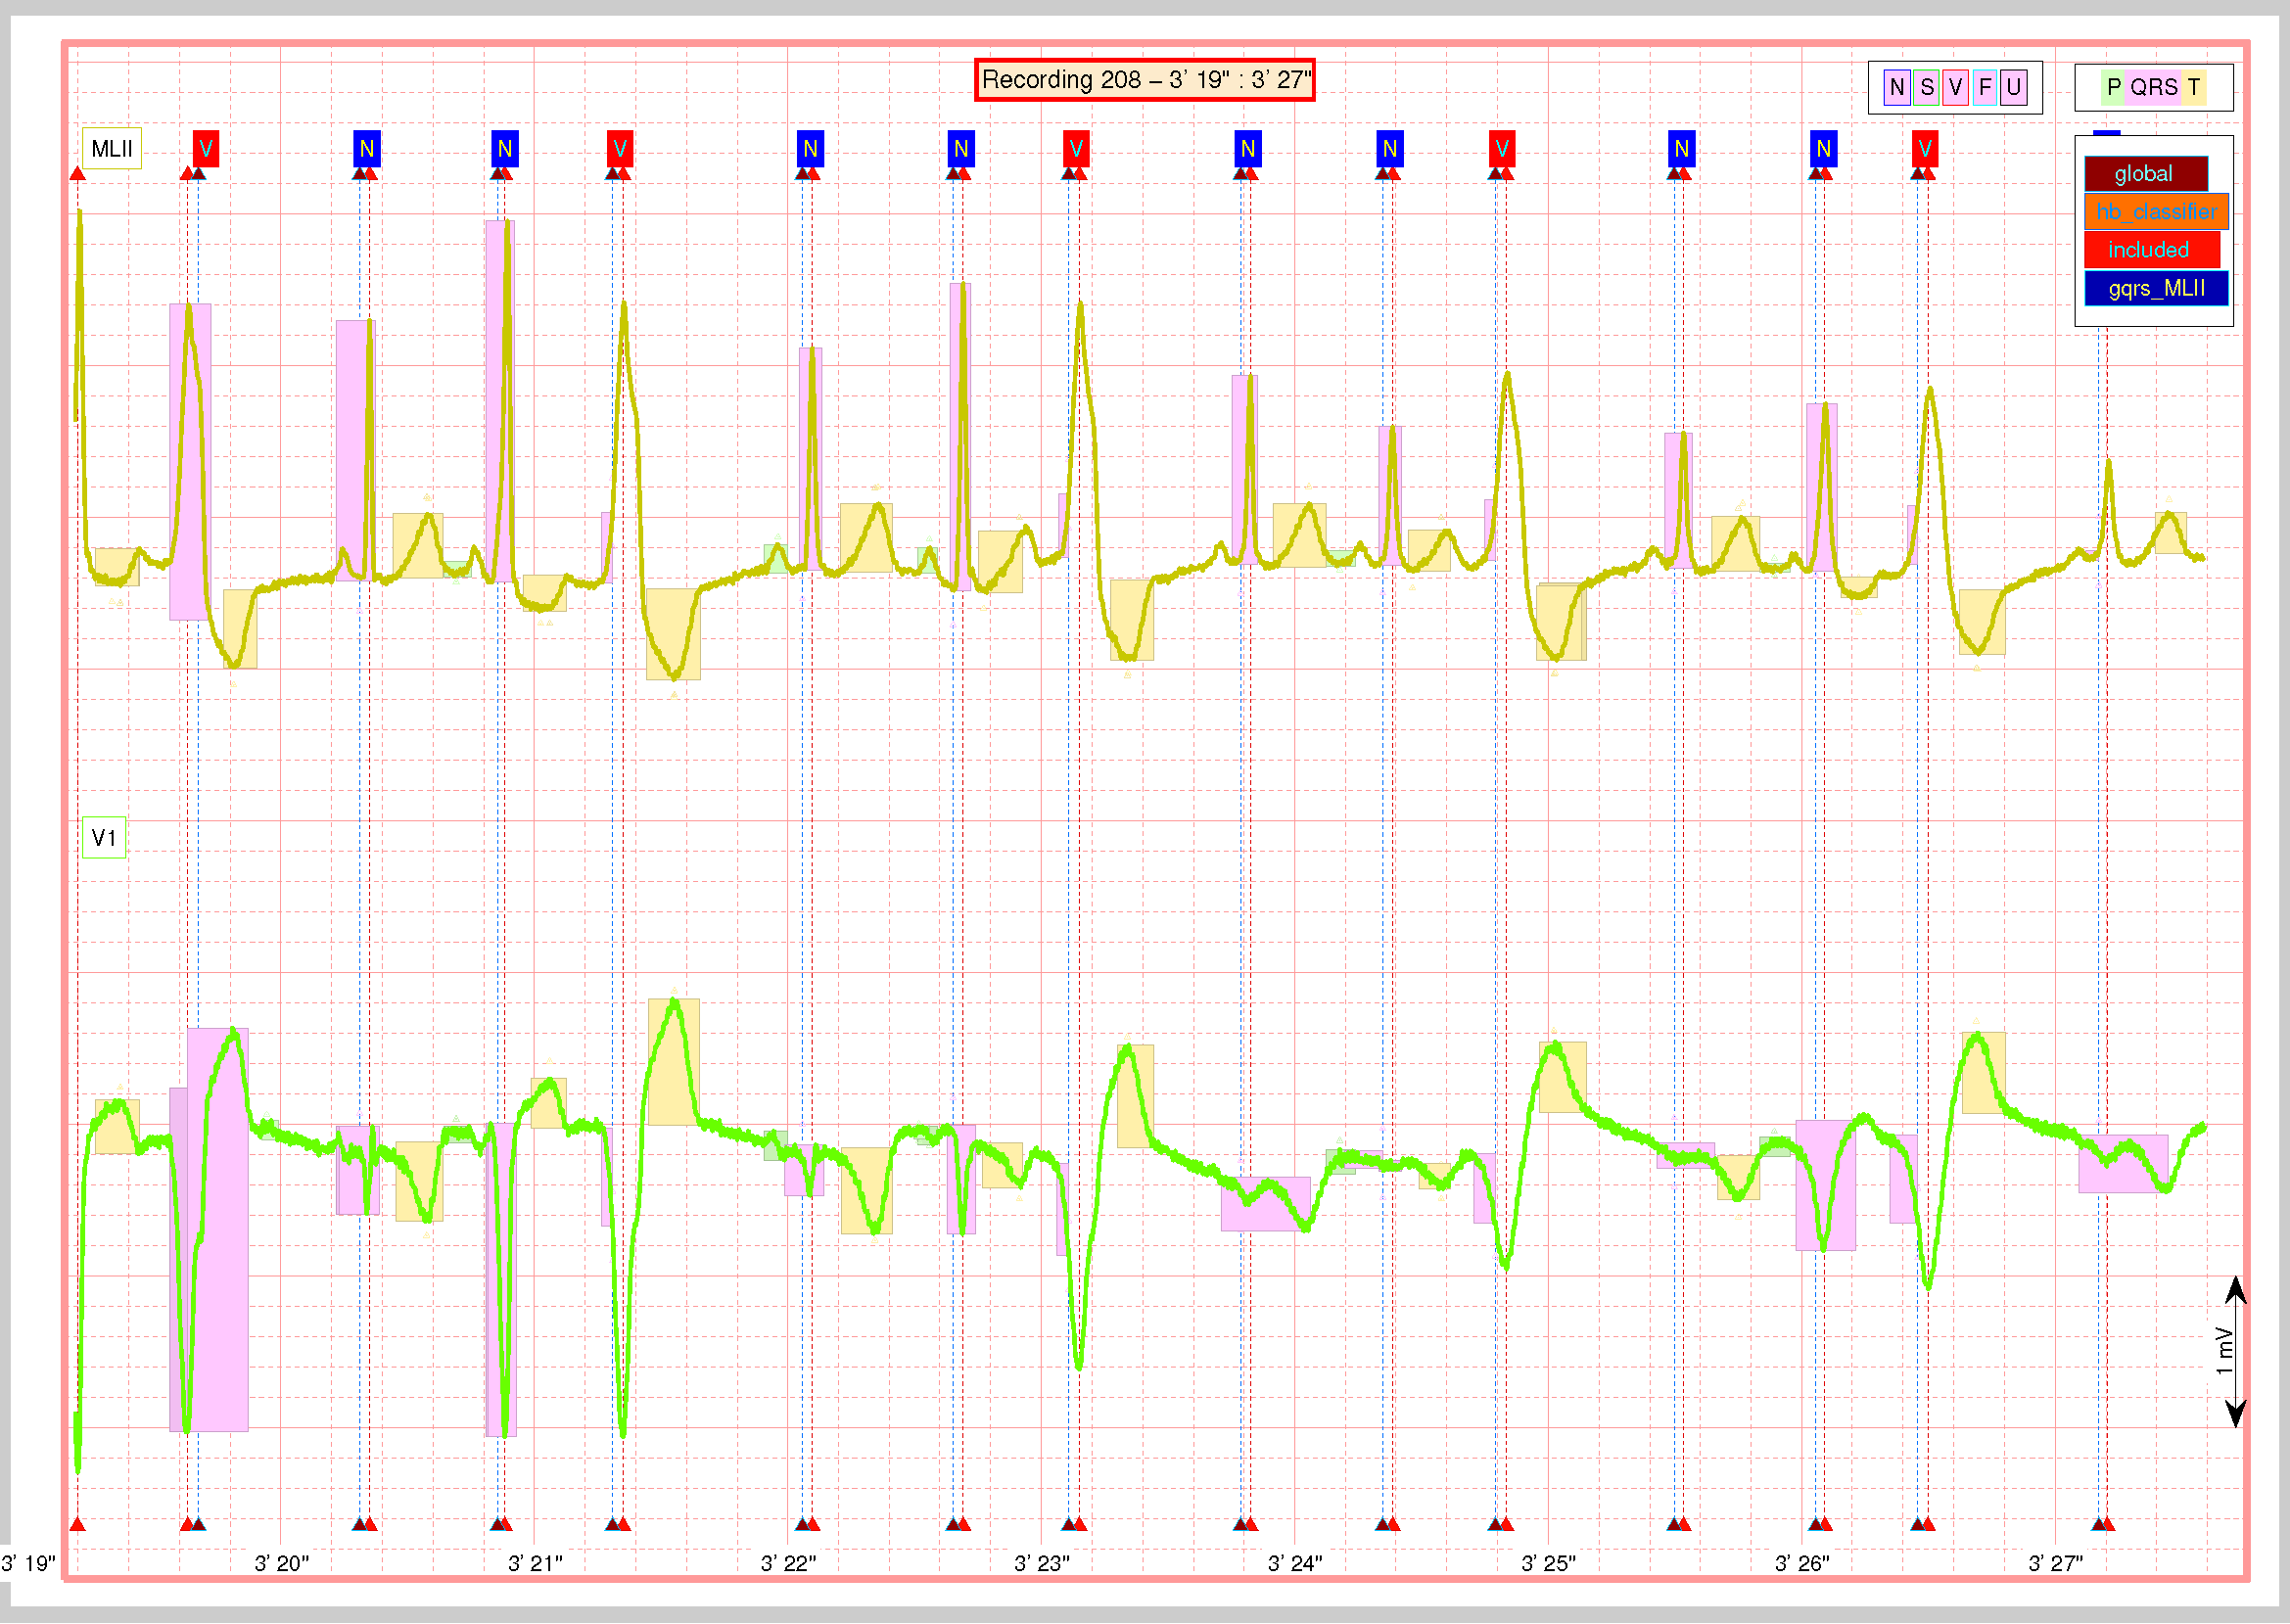2290x1624 pixels.
Task: Click the last red V beat marker
Action: click(1924, 149)
